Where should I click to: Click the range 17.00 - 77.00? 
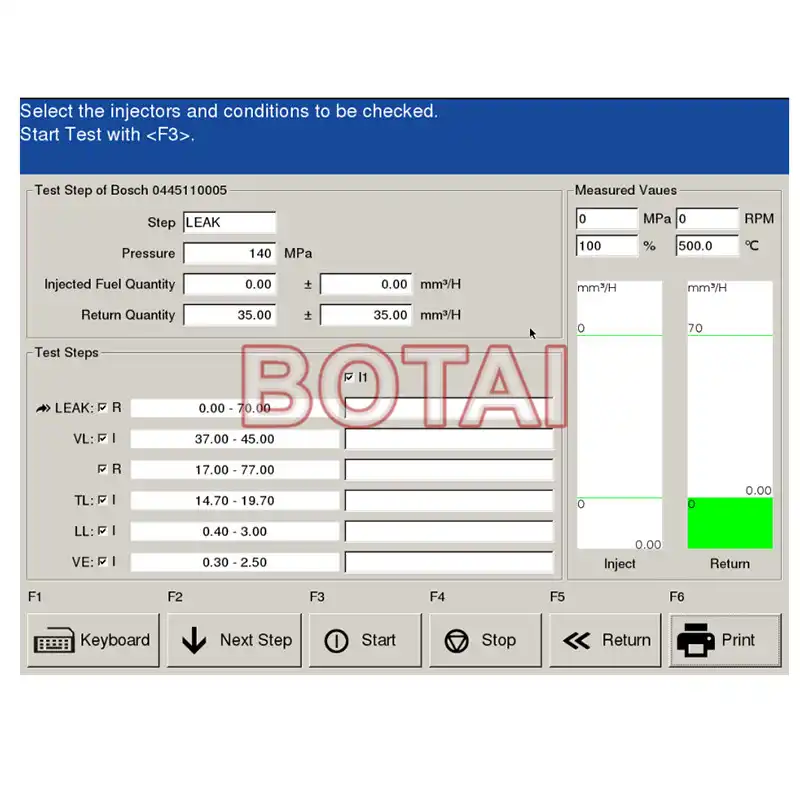click(235, 470)
